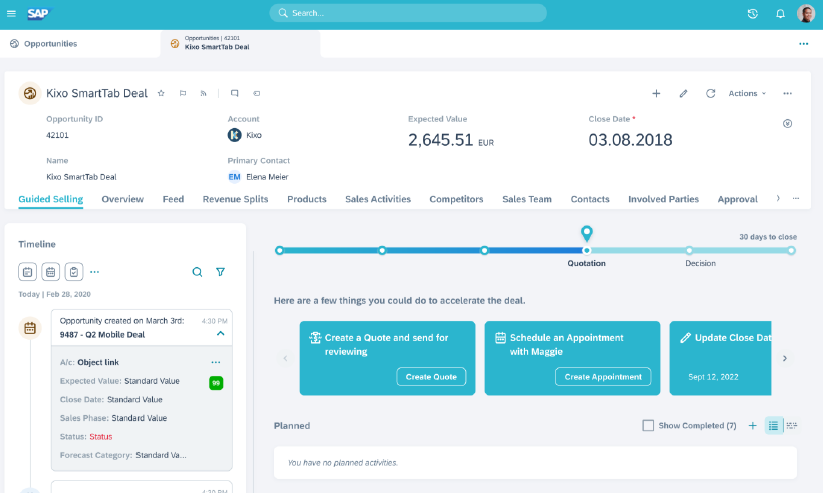Click timeline calendar grid icon
Image resolution: width=823 pixels, height=493 pixels.
click(x=50, y=272)
